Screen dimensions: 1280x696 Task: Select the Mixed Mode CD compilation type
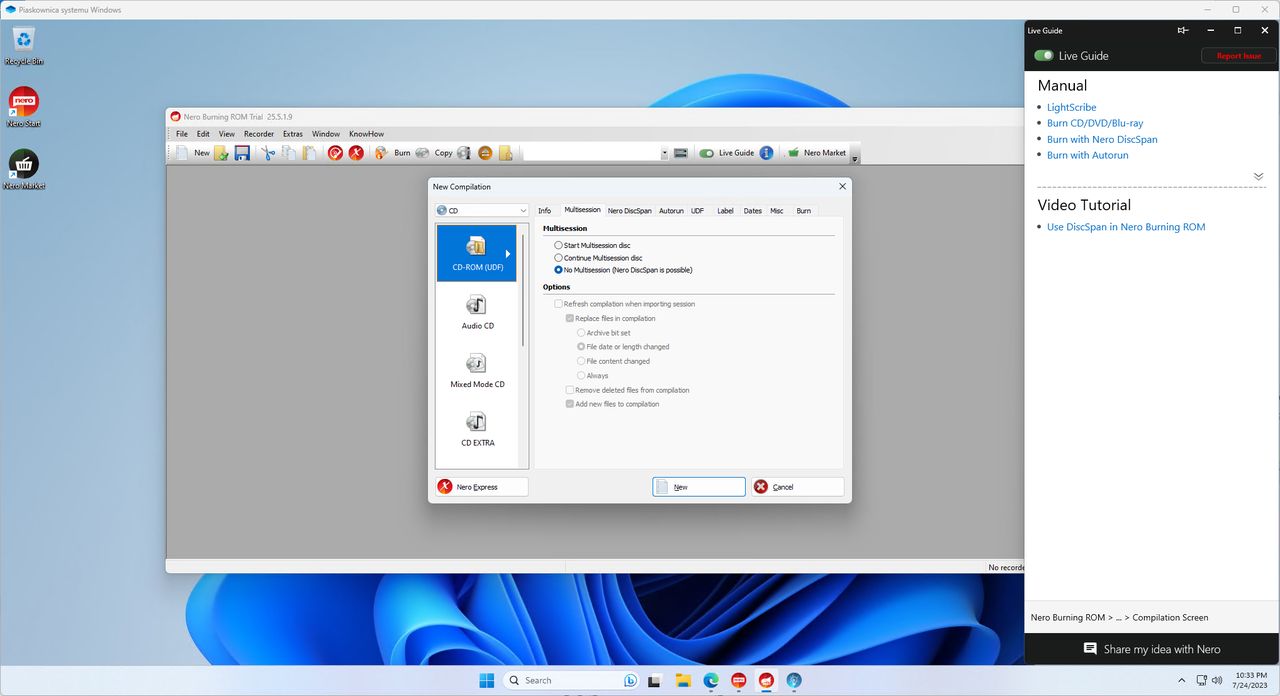point(477,370)
